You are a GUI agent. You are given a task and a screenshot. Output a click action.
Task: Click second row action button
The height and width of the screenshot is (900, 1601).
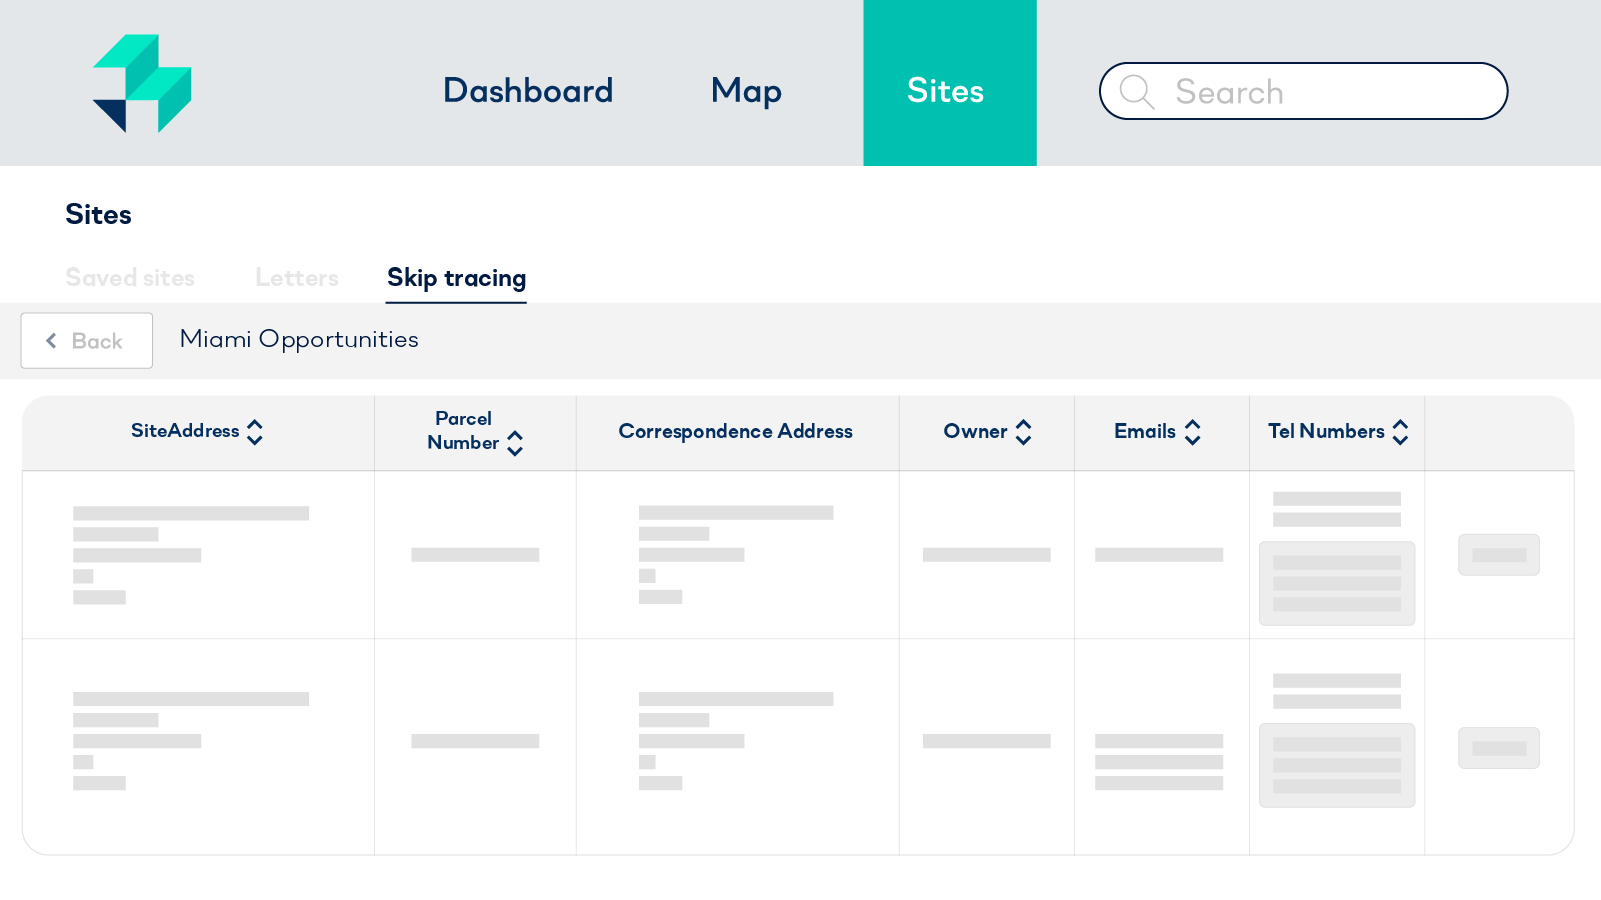pyautogui.click(x=1498, y=748)
